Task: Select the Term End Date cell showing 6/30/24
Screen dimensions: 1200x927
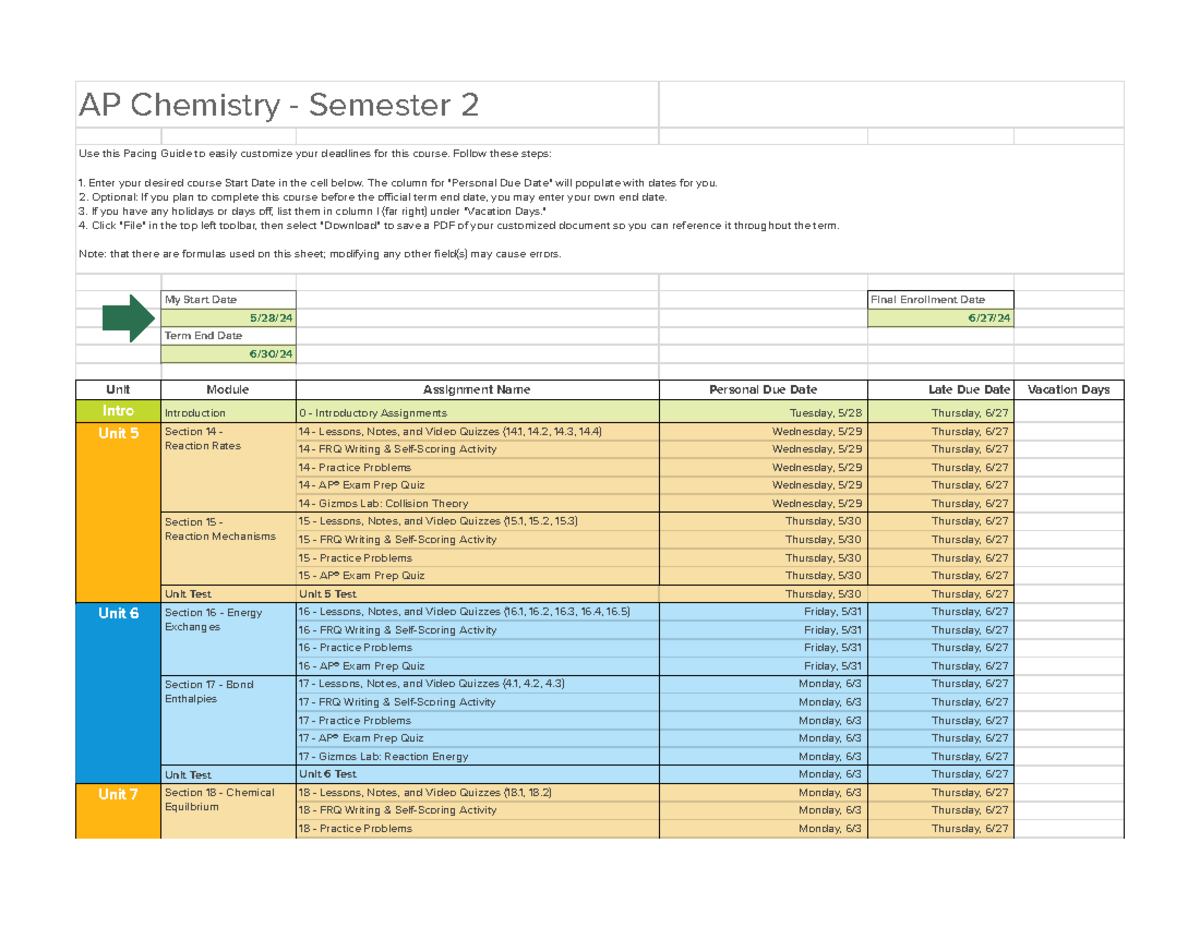Action: click(x=228, y=353)
